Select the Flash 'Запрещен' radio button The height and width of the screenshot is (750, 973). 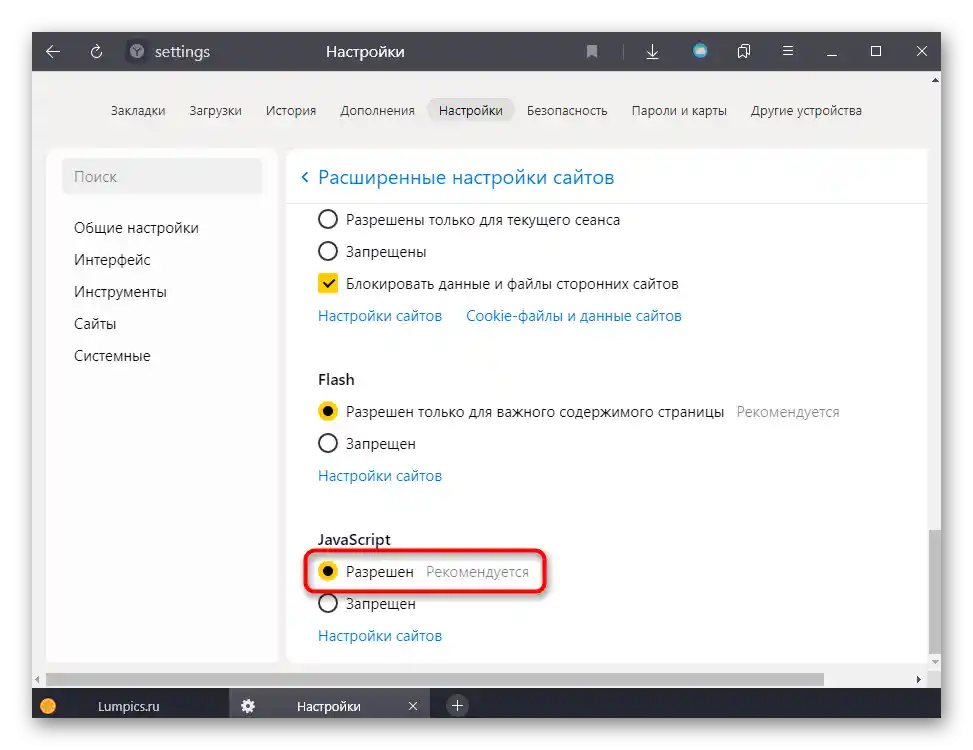click(x=328, y=444)
